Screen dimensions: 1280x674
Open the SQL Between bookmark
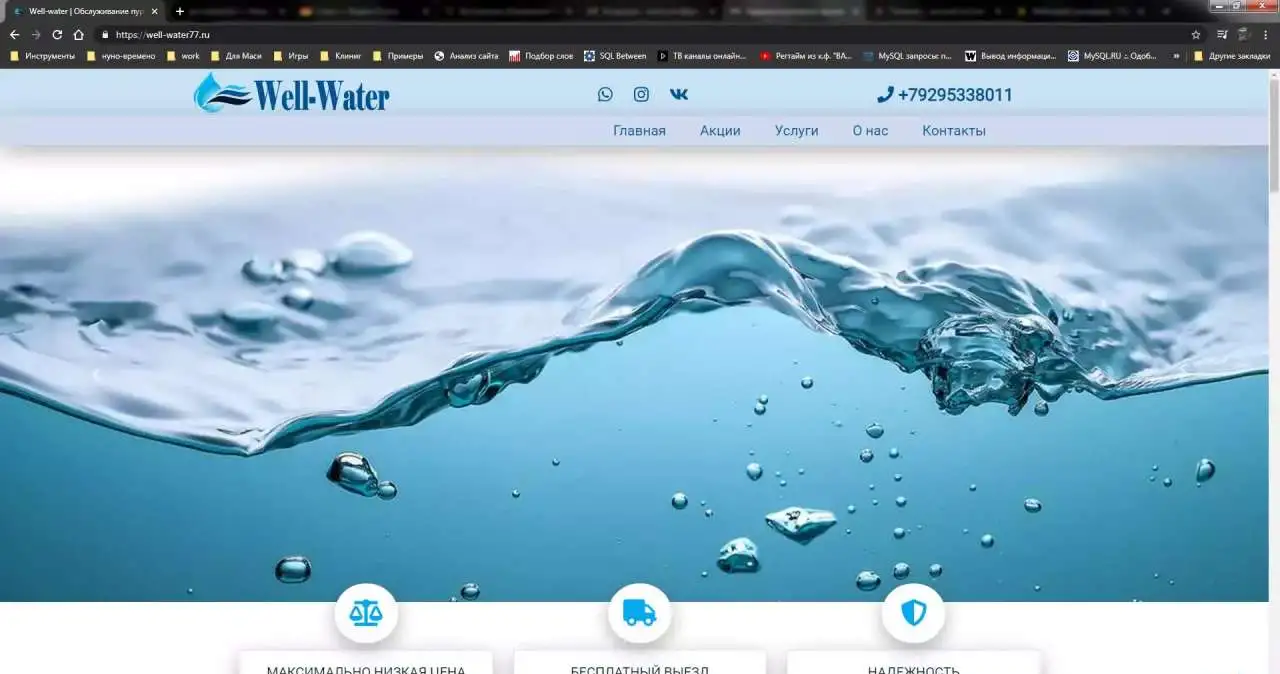[615, 56]
